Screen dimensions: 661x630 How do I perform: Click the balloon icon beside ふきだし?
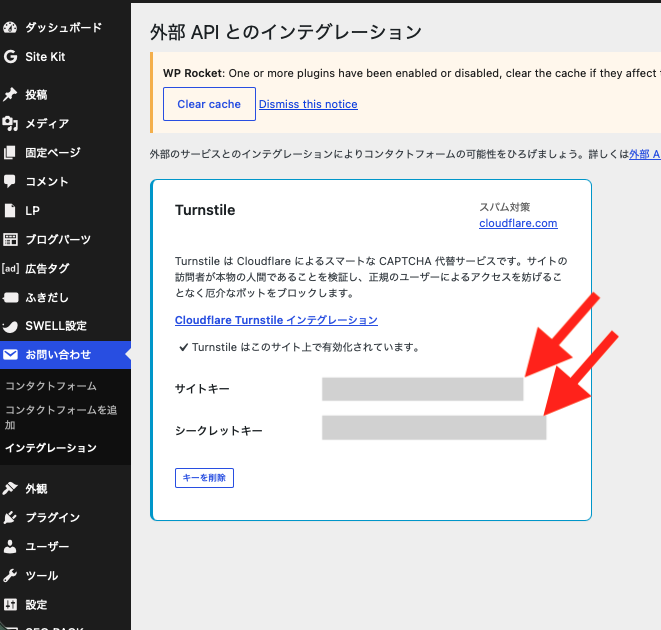click(x=10, y=298)
